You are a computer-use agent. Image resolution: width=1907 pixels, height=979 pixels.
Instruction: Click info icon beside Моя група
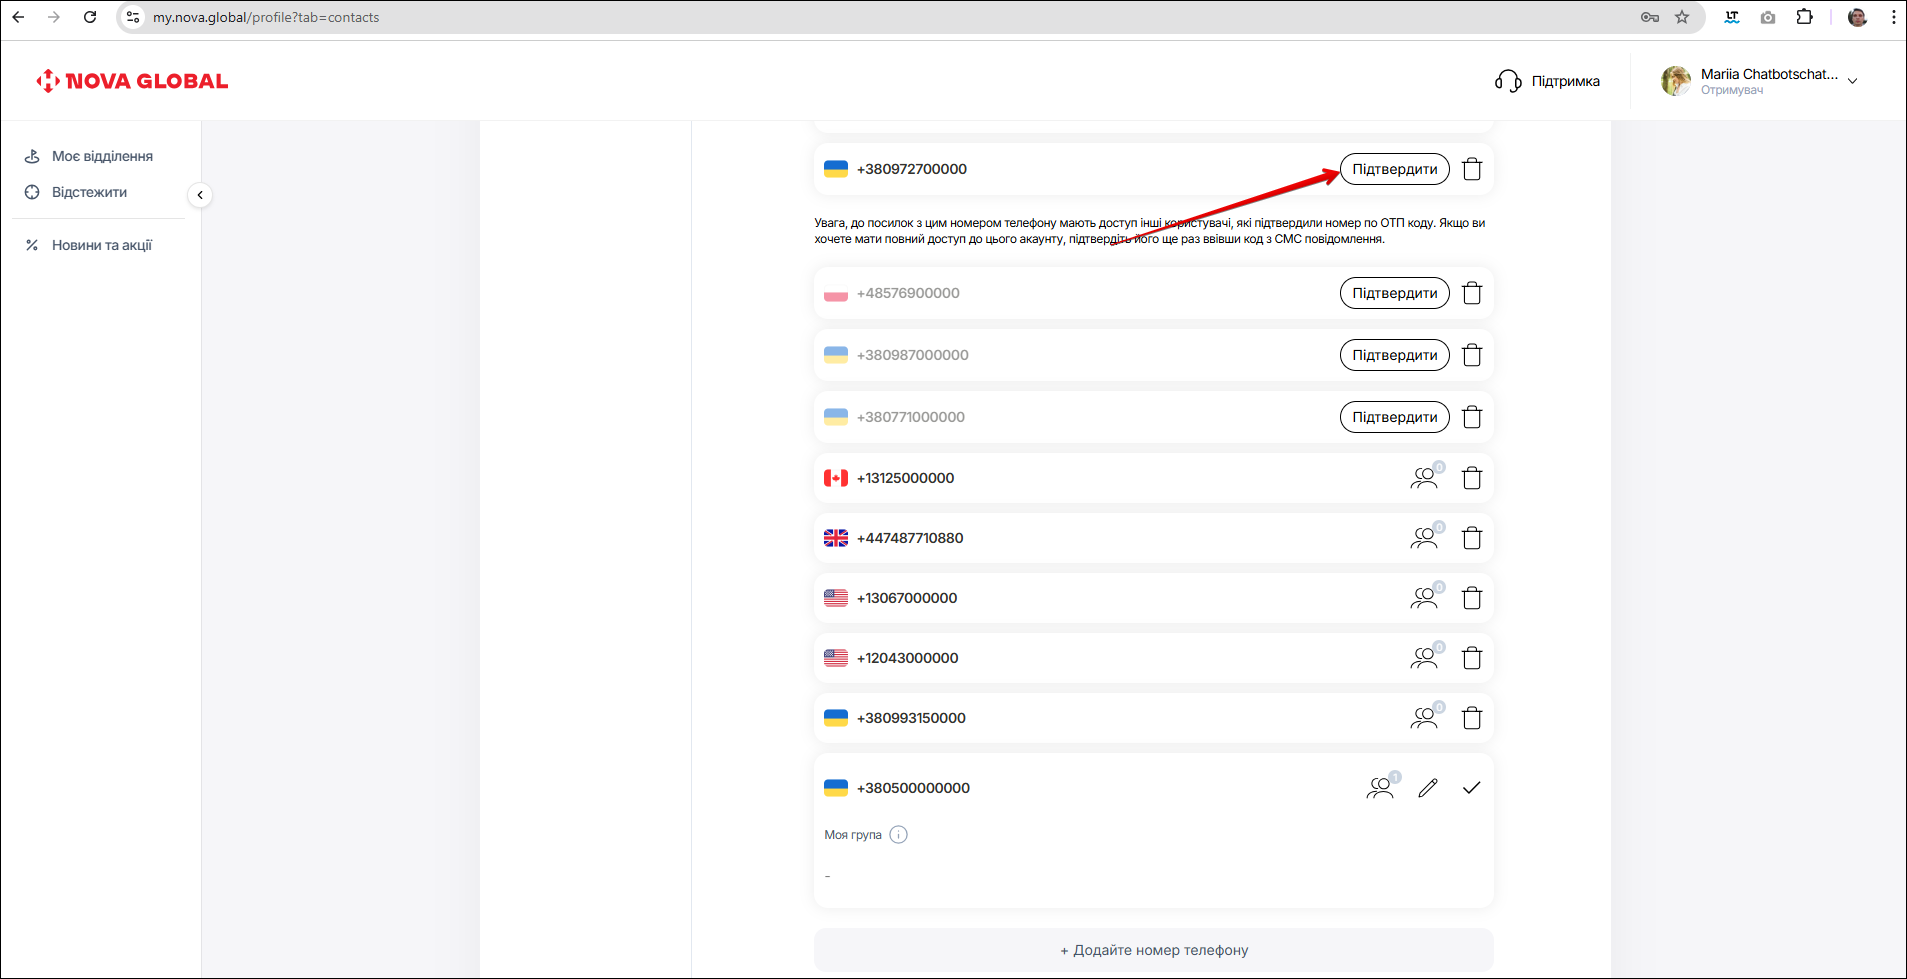pyautogui.click(x=898, y=835)
